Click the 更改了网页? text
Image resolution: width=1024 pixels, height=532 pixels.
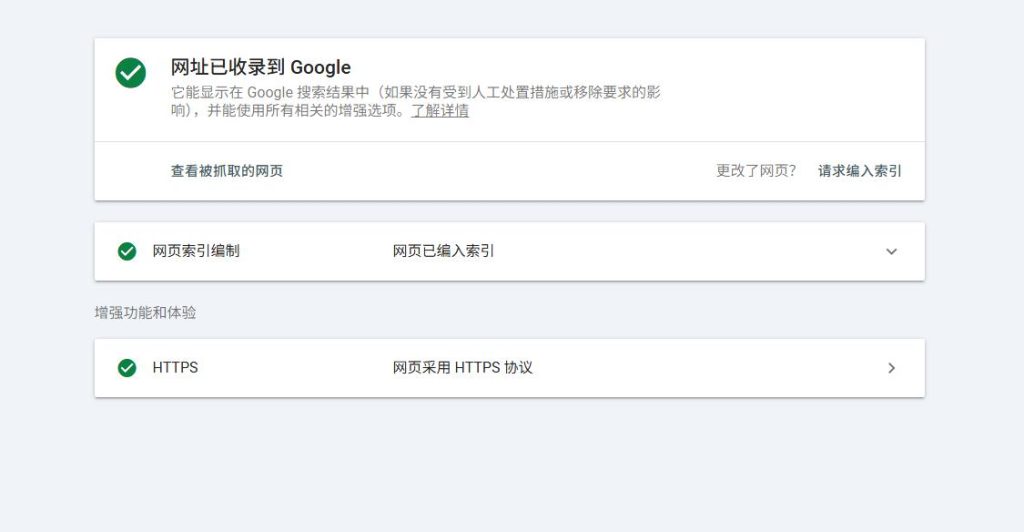756,171
